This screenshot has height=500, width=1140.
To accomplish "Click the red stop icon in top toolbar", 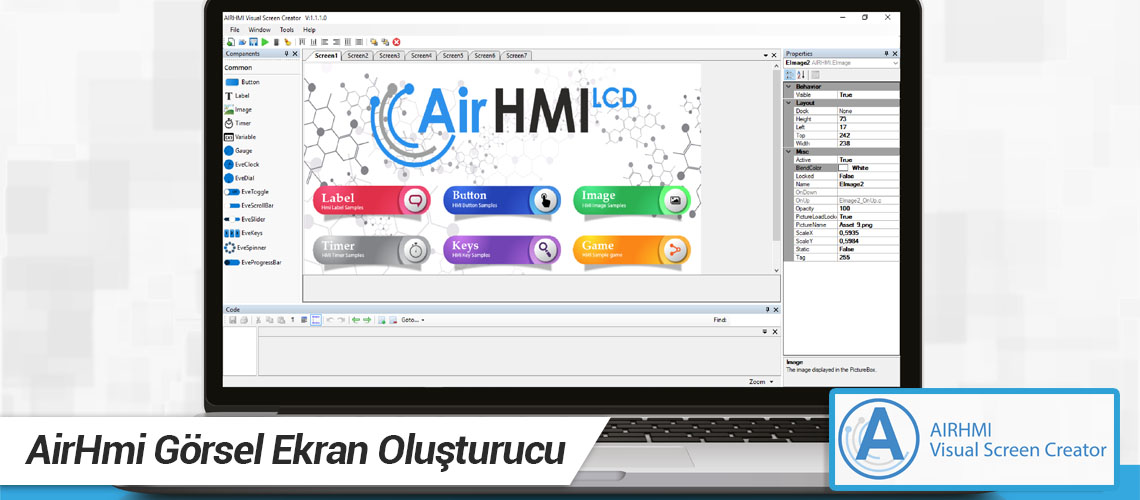I will click(396, 42).
